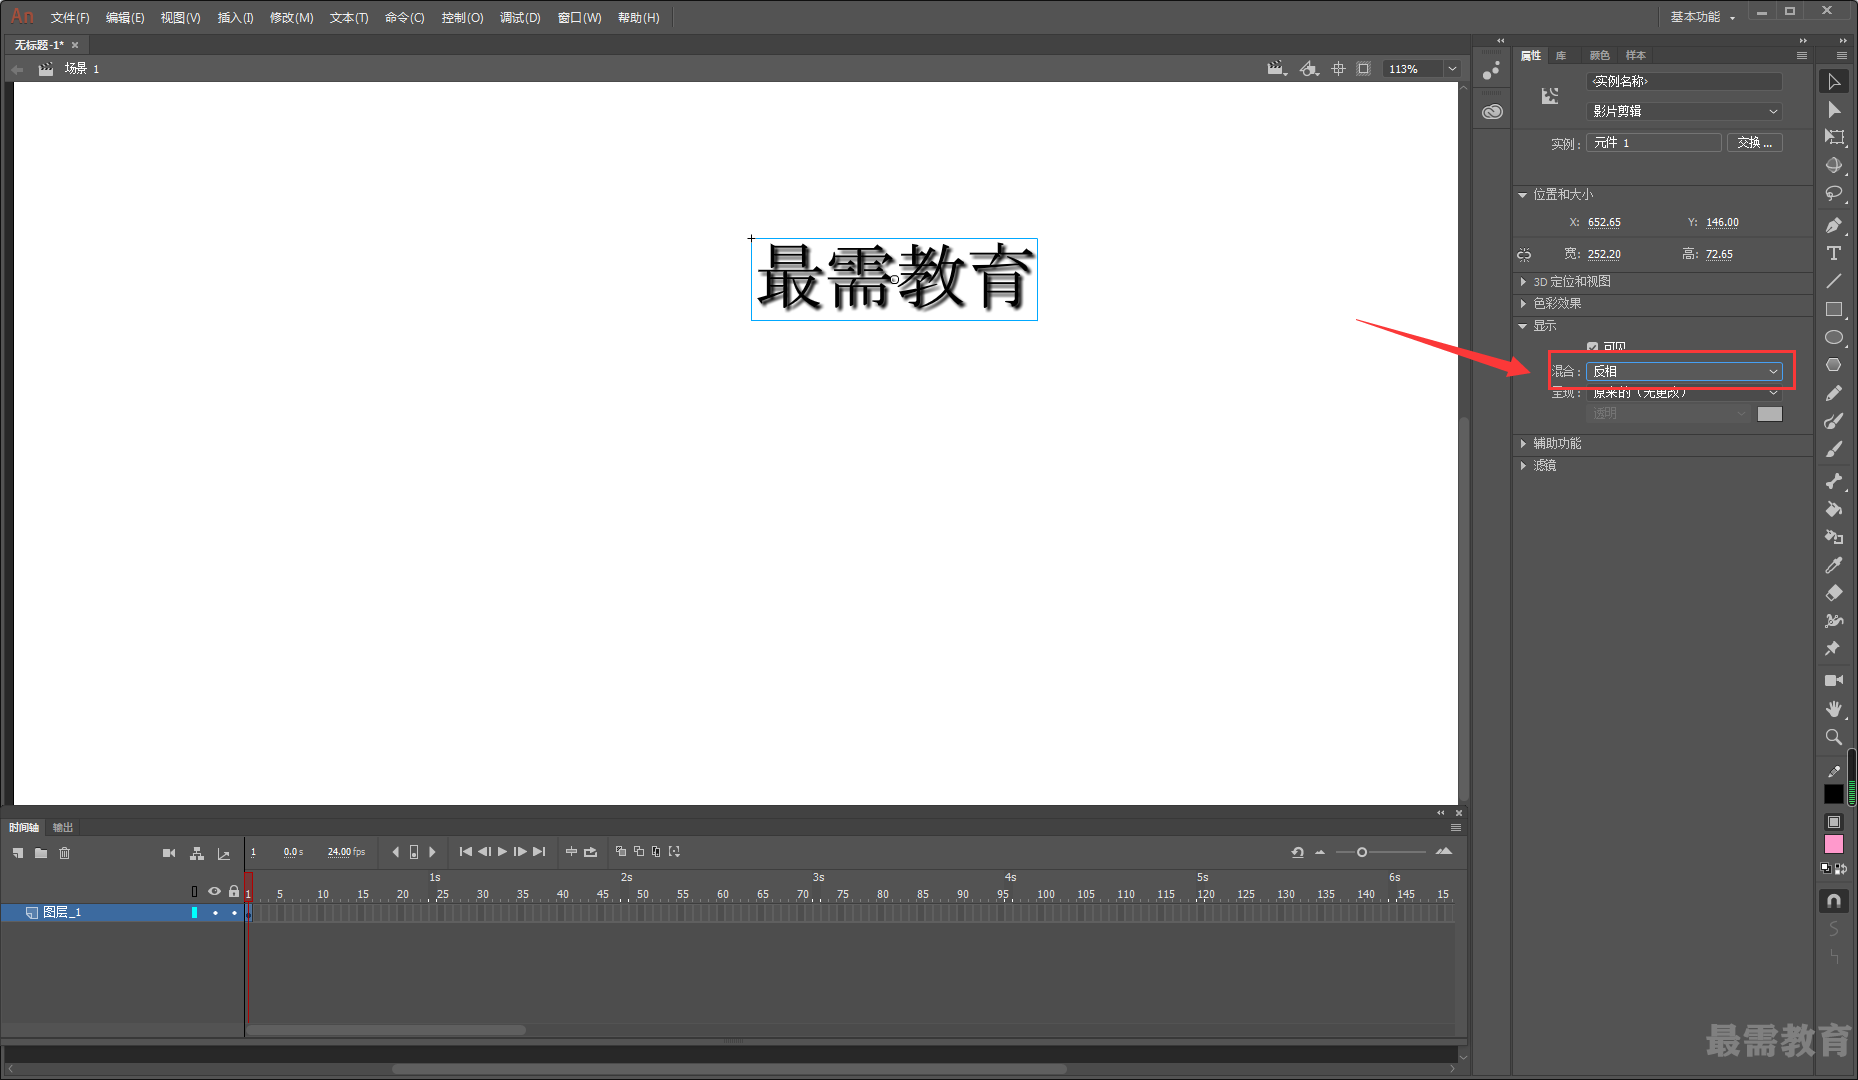Select the Lasso tool
Image resolution: width=1858 pixels, height=1080 pixels.
[x=1833, y=194]
